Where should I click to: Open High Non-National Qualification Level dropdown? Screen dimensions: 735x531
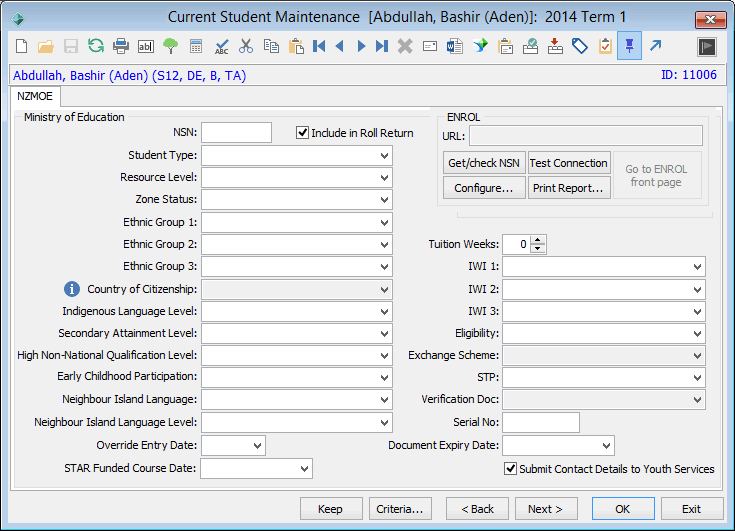(x=384, y=356)
